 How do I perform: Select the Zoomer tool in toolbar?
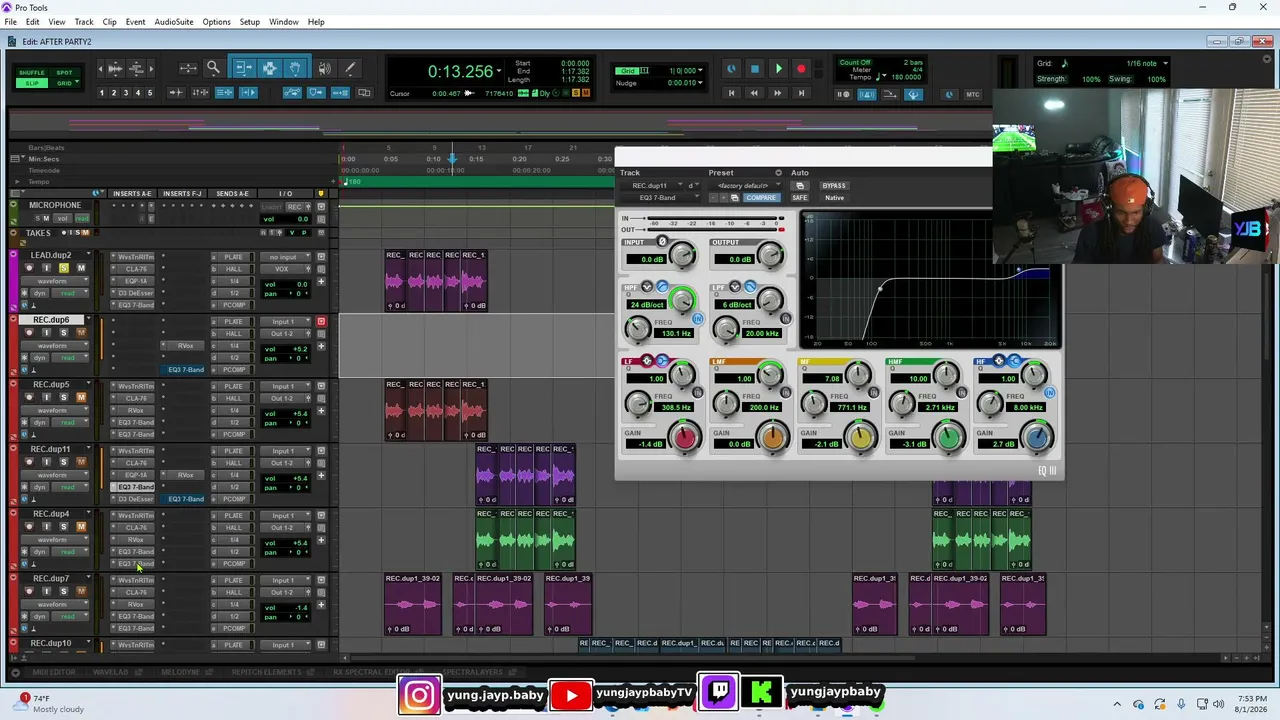coord(213,68)
